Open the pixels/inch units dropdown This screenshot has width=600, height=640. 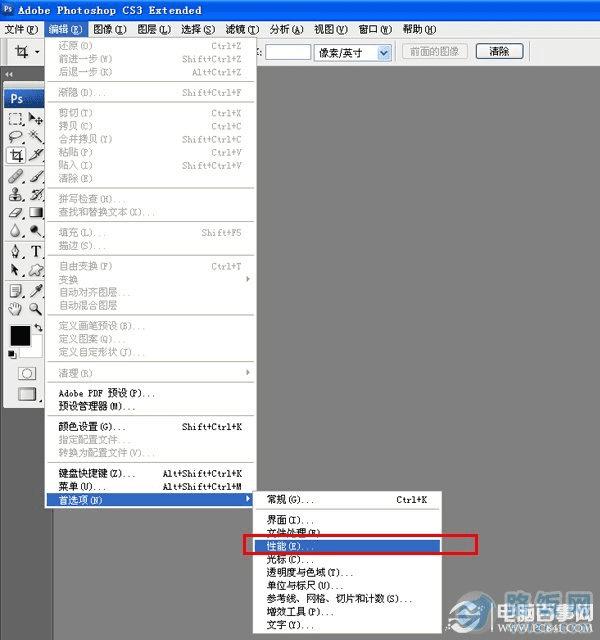[x=384, y=53]
